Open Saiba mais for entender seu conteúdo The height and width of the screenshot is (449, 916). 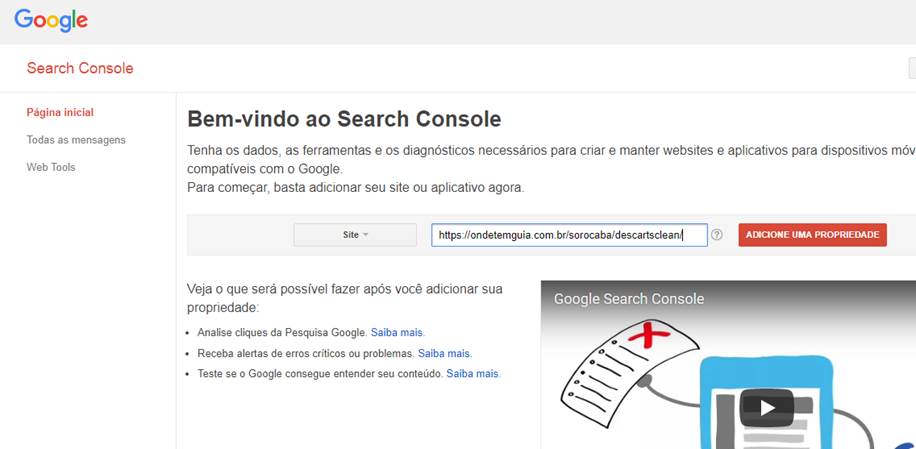473,374
